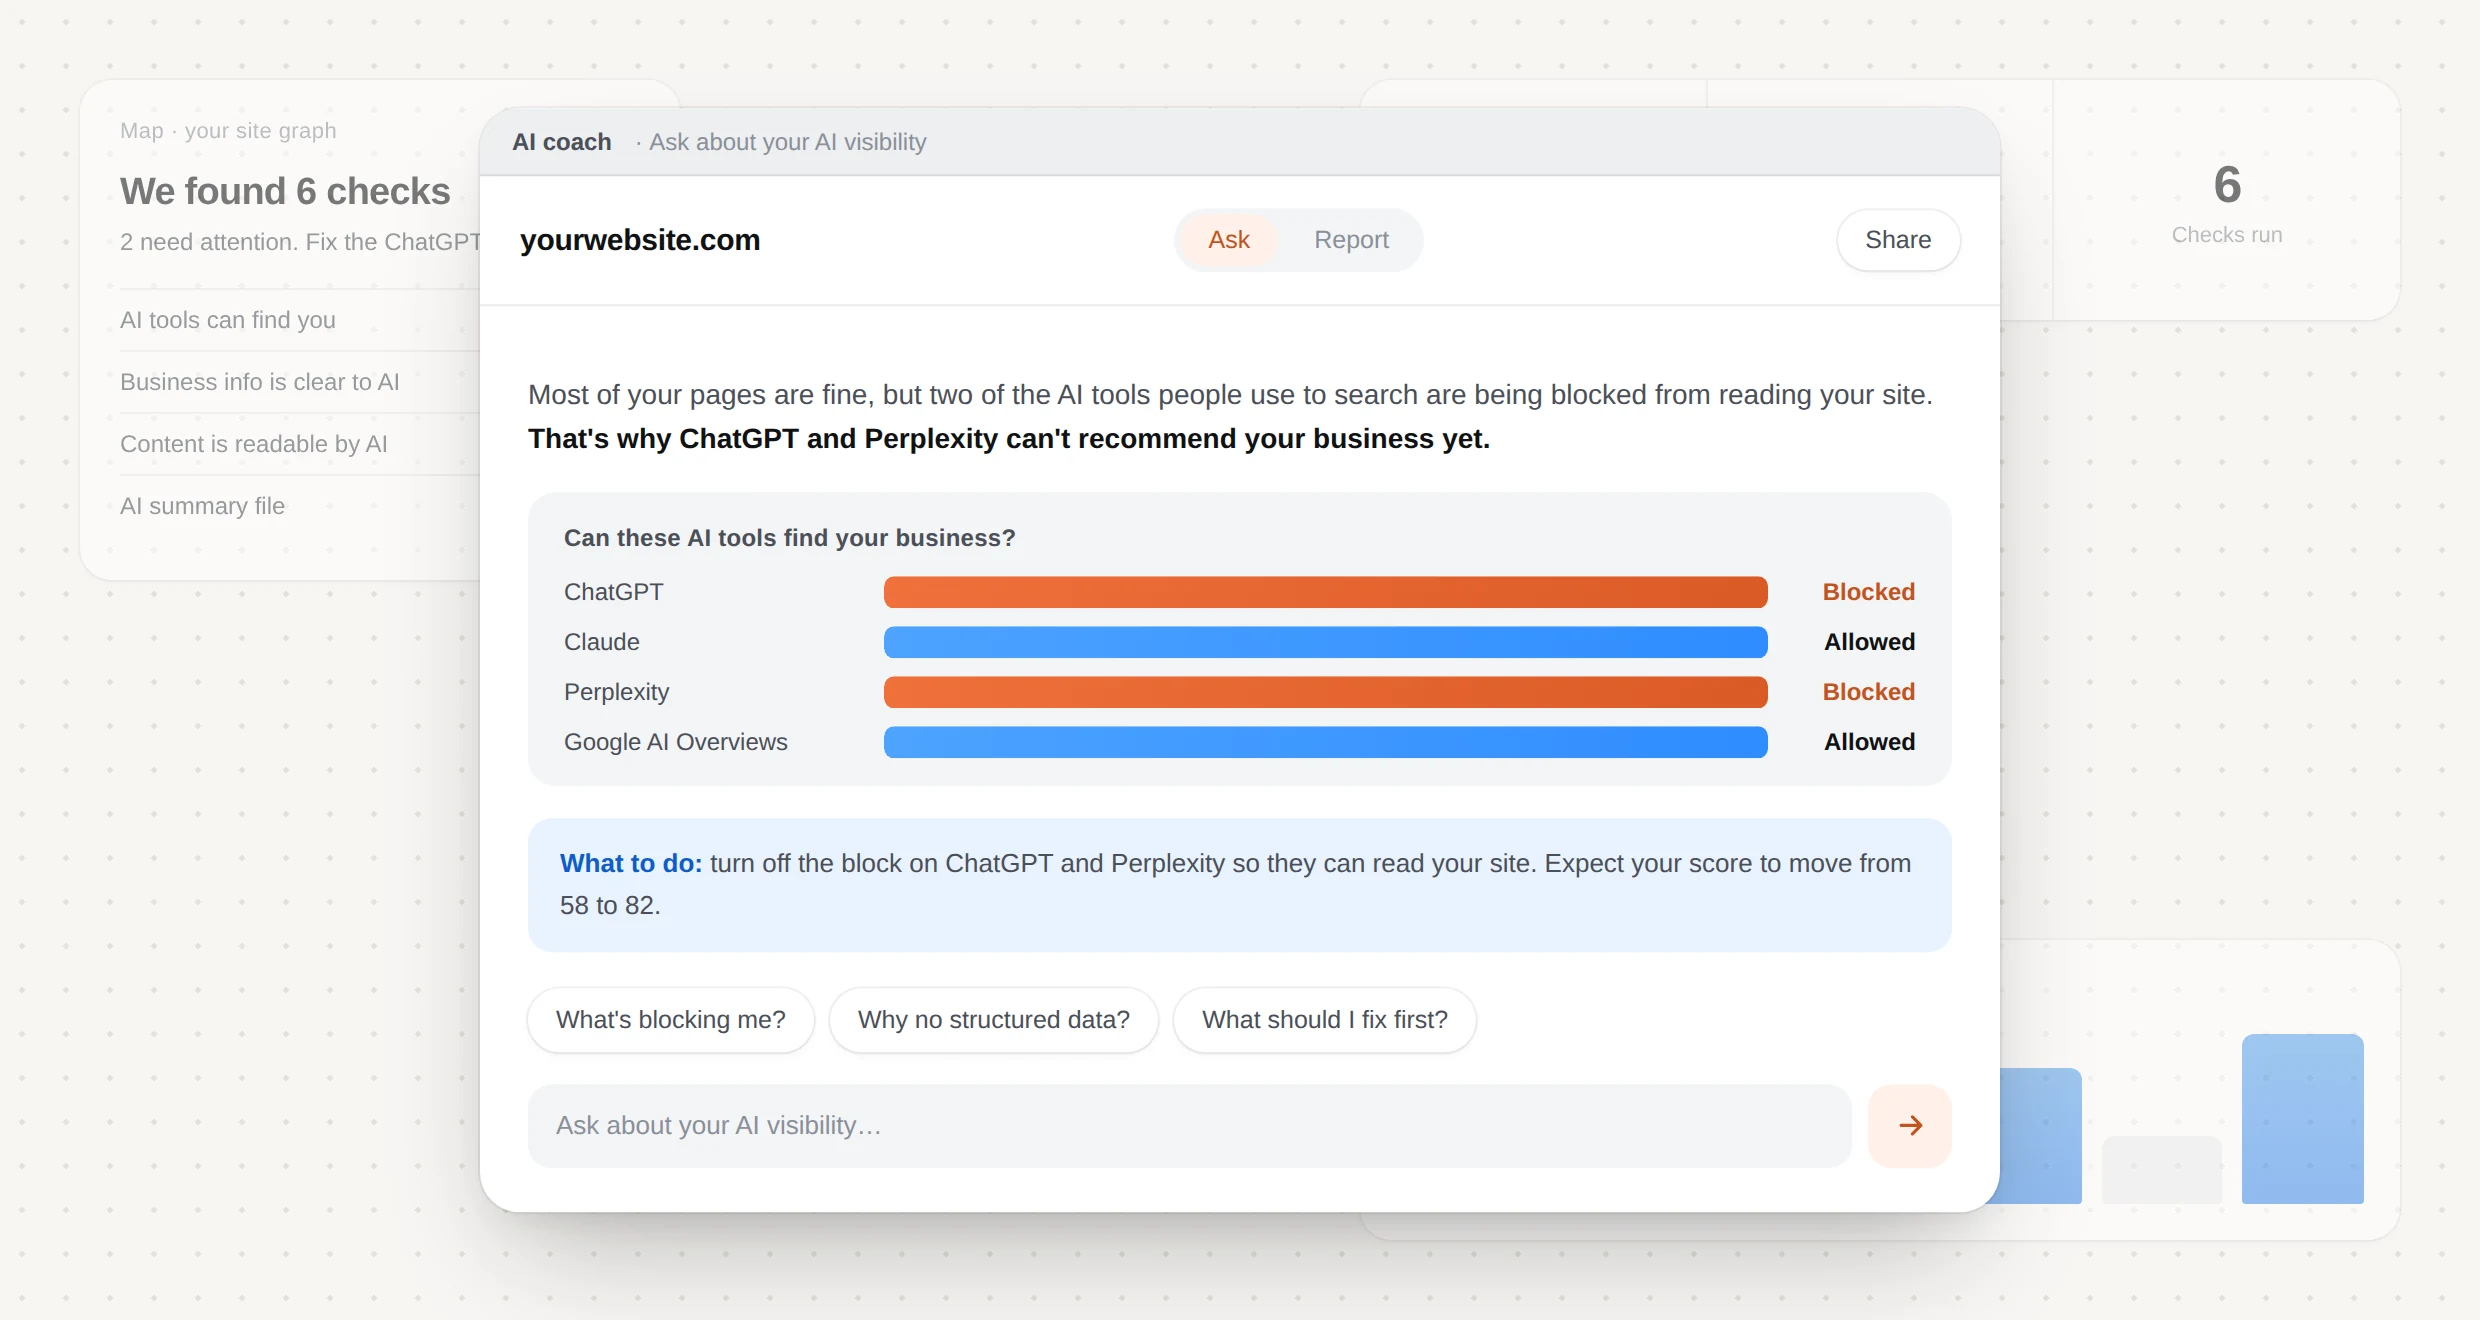Select the Perplexity blocked status bar

click(x=1325, y=692)
